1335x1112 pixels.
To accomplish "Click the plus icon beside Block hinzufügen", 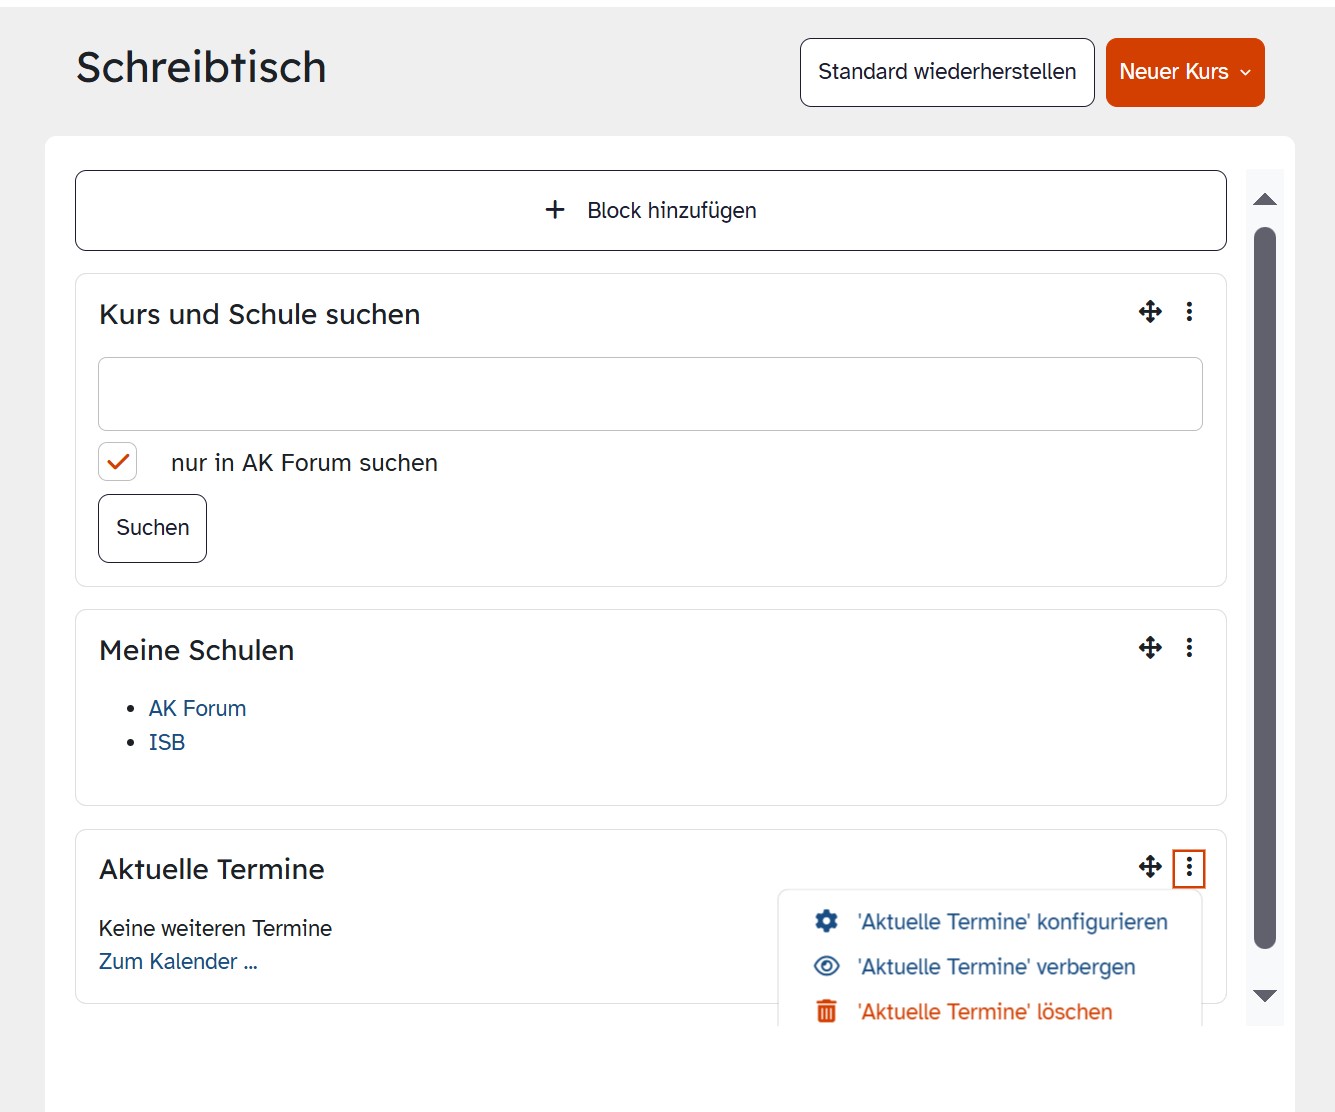I will (x=555, y=210).
